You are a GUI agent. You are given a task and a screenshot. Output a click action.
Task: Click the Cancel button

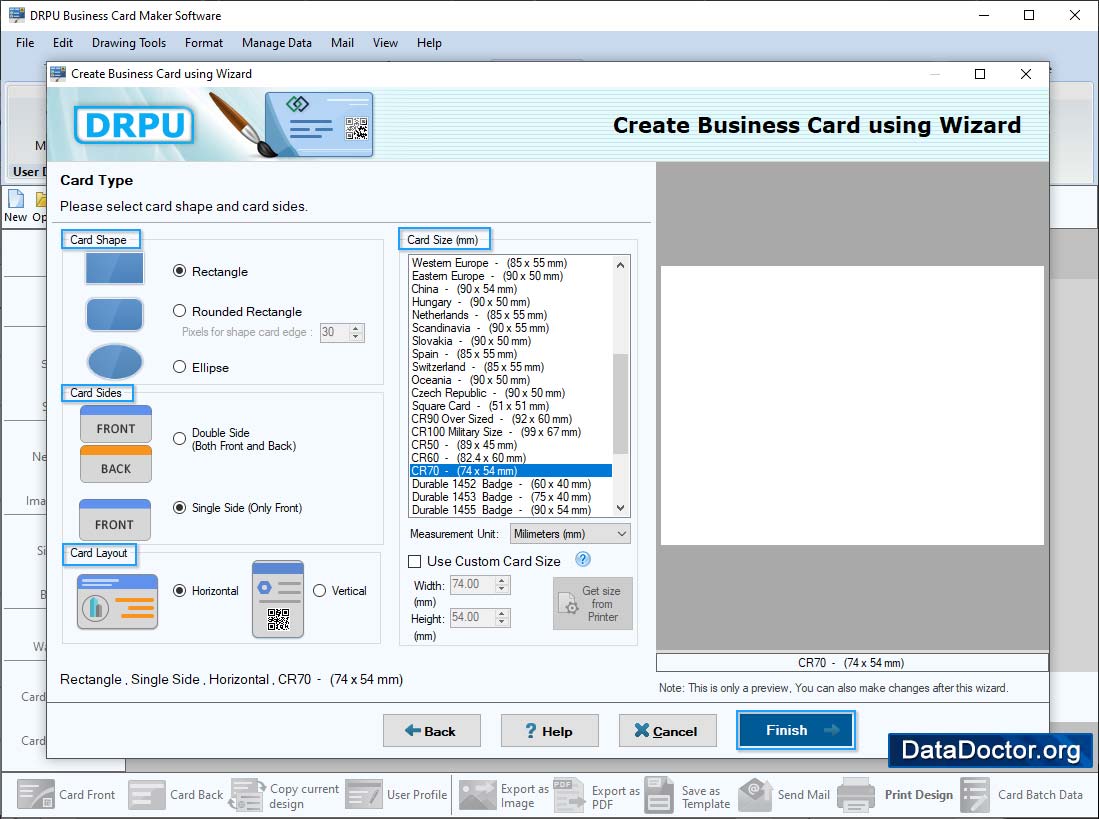[x=667, y=731]
